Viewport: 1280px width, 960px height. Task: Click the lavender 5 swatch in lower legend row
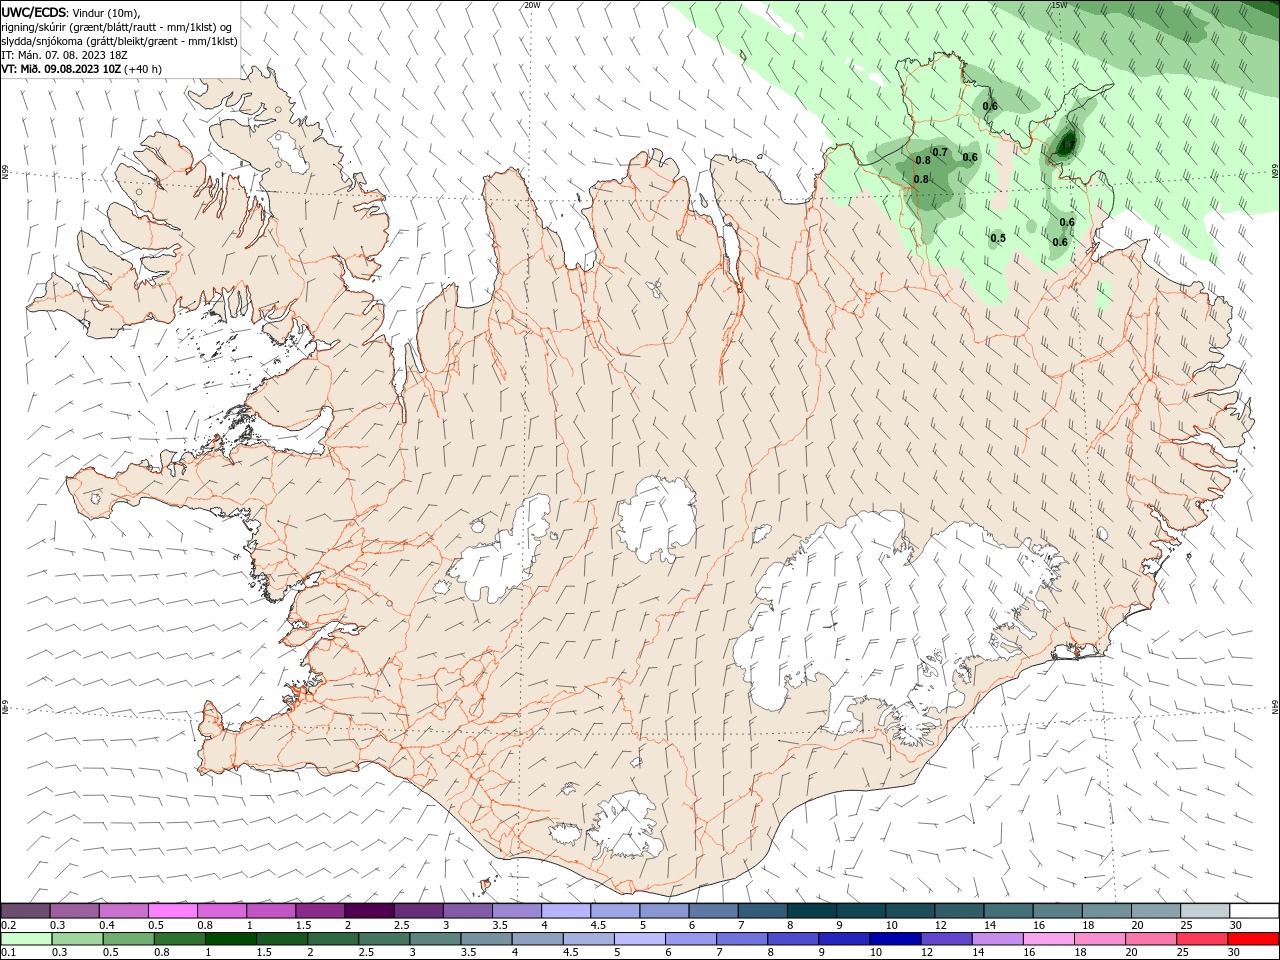640,938
